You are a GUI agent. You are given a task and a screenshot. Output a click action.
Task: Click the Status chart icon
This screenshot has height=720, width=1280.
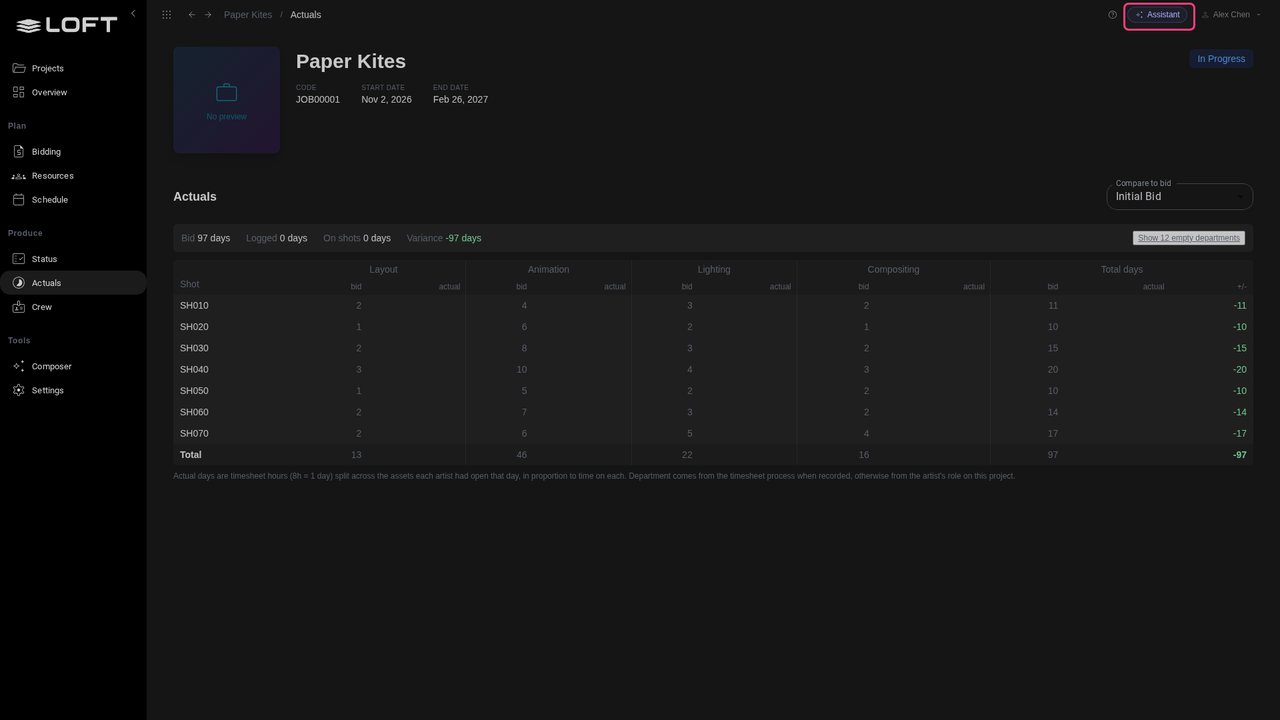pyautogui.click(x=18, y=259)
